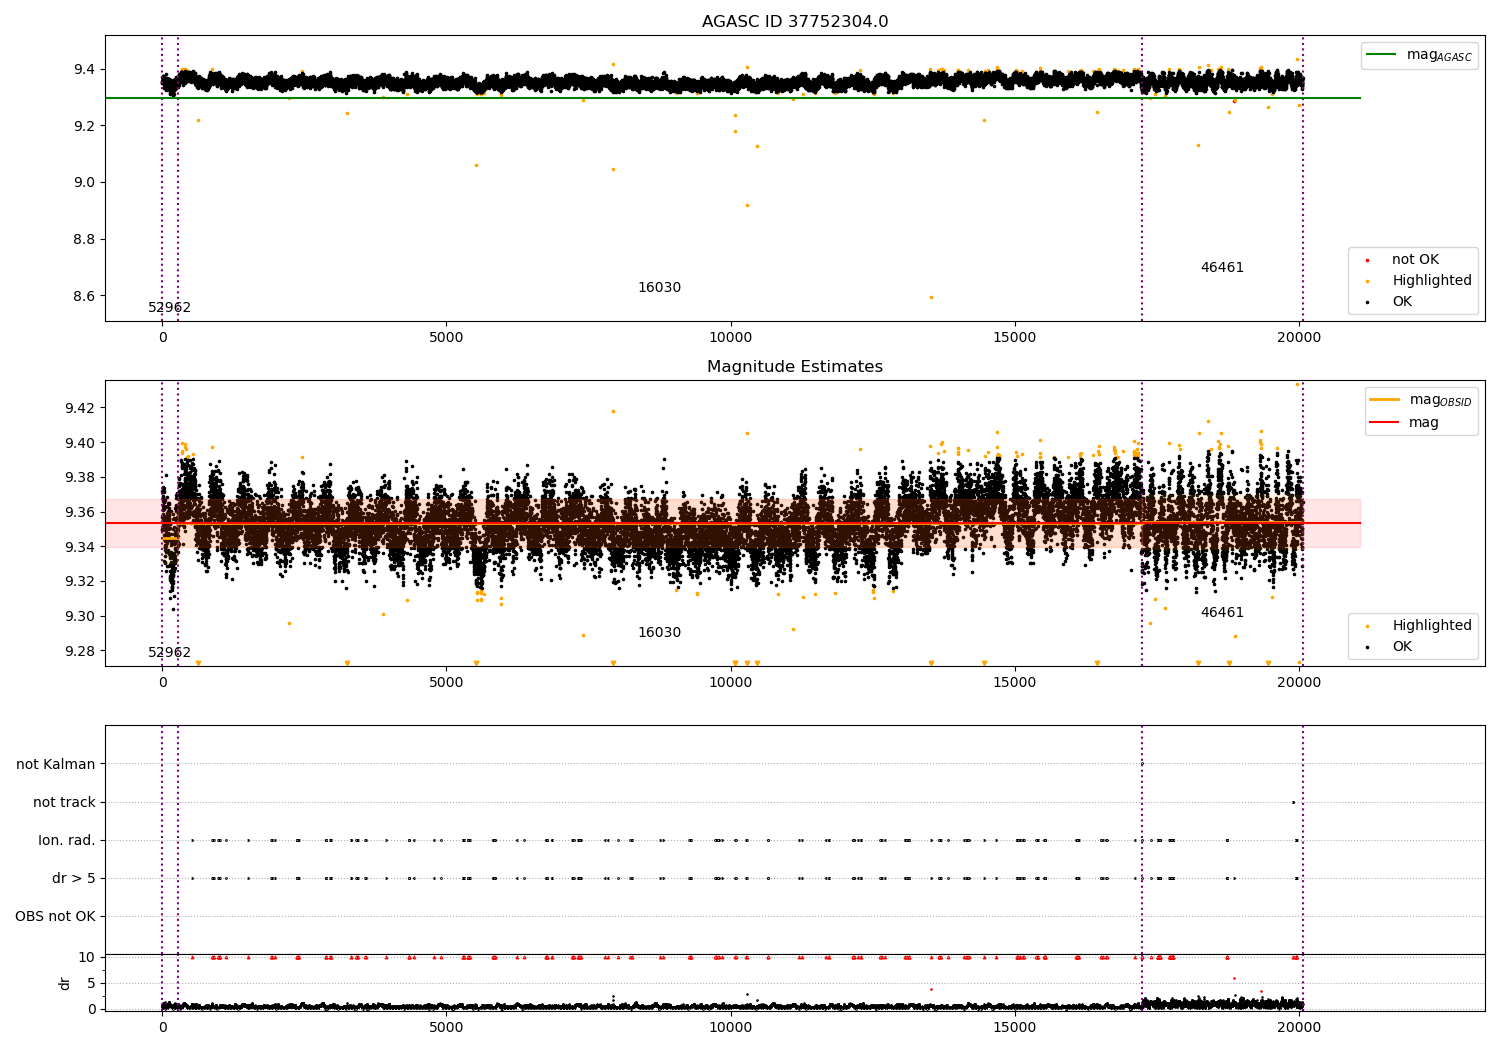The image size is (1500, 1050).
Task: Click the '16030' annotation in the middle plot
Action: [x=659, y=633]
